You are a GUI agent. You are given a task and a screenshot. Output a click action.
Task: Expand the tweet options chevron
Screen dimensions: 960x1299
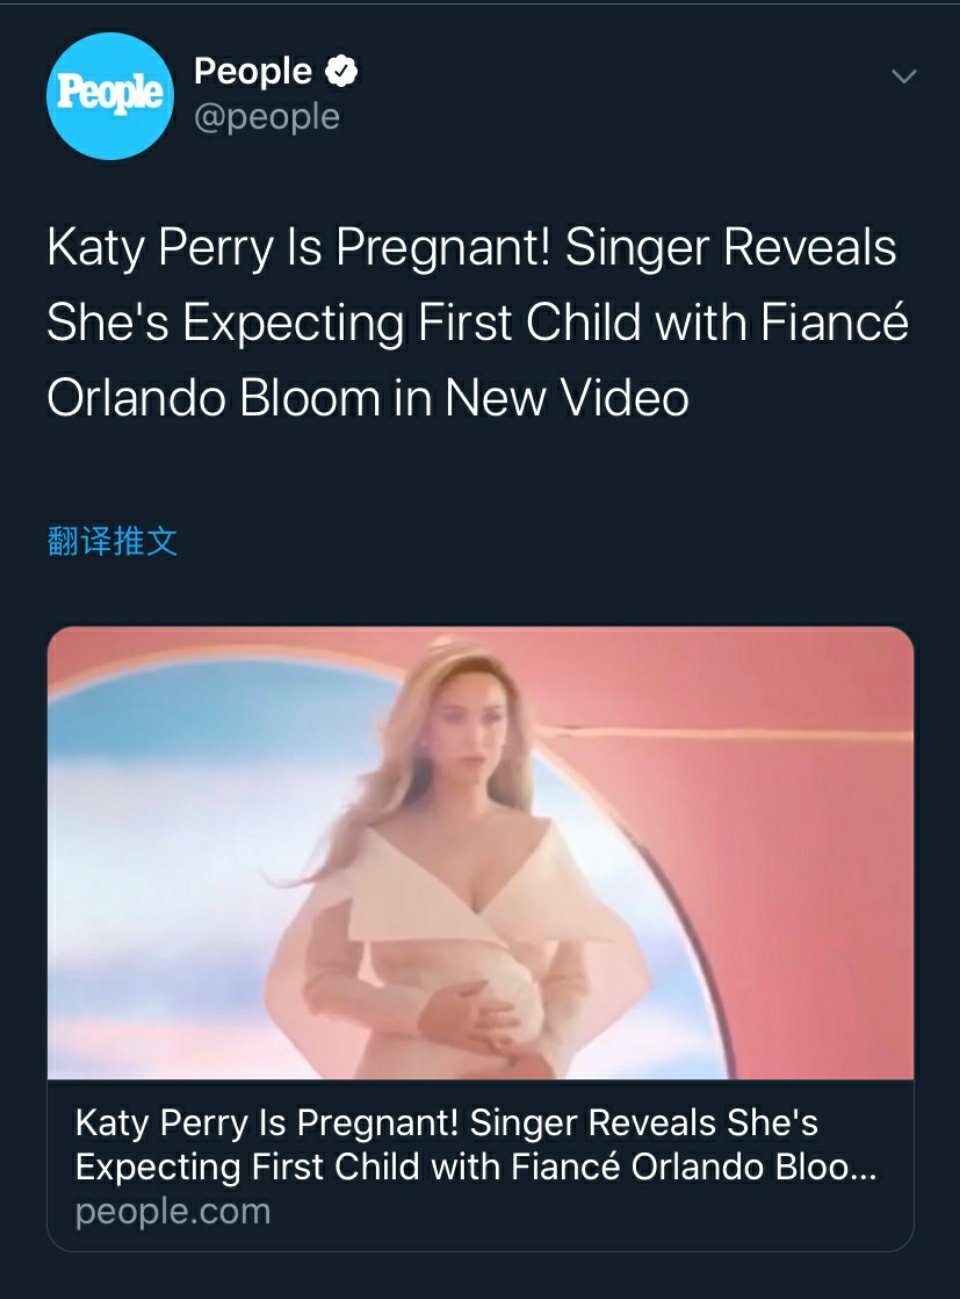903,76
